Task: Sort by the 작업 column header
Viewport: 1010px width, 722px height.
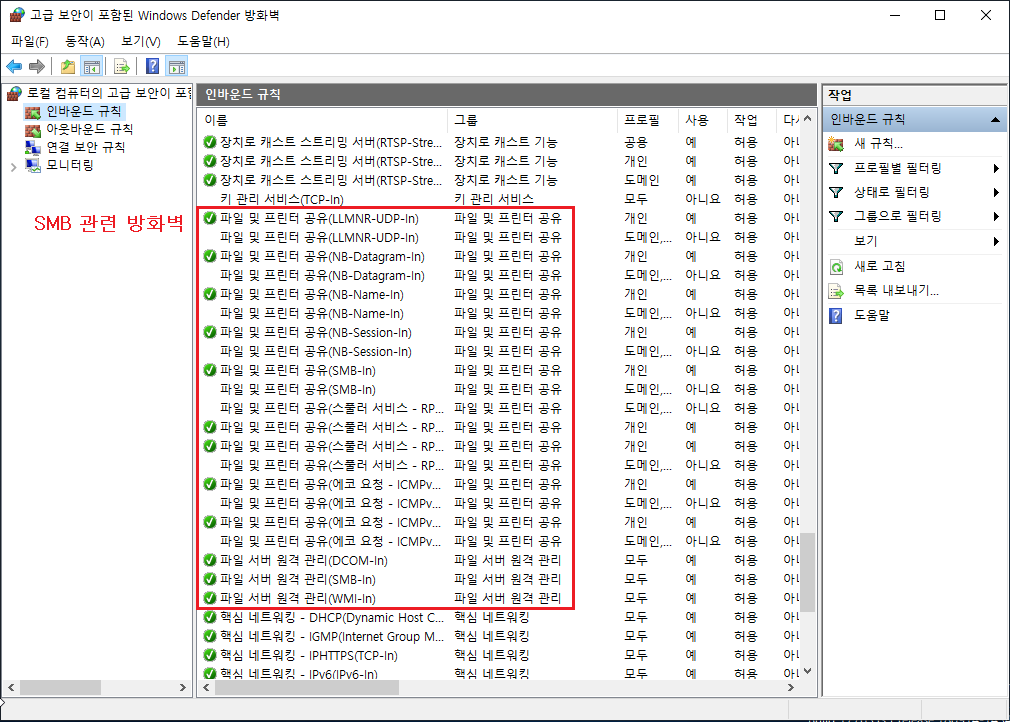Action: (x=753, y=120)
